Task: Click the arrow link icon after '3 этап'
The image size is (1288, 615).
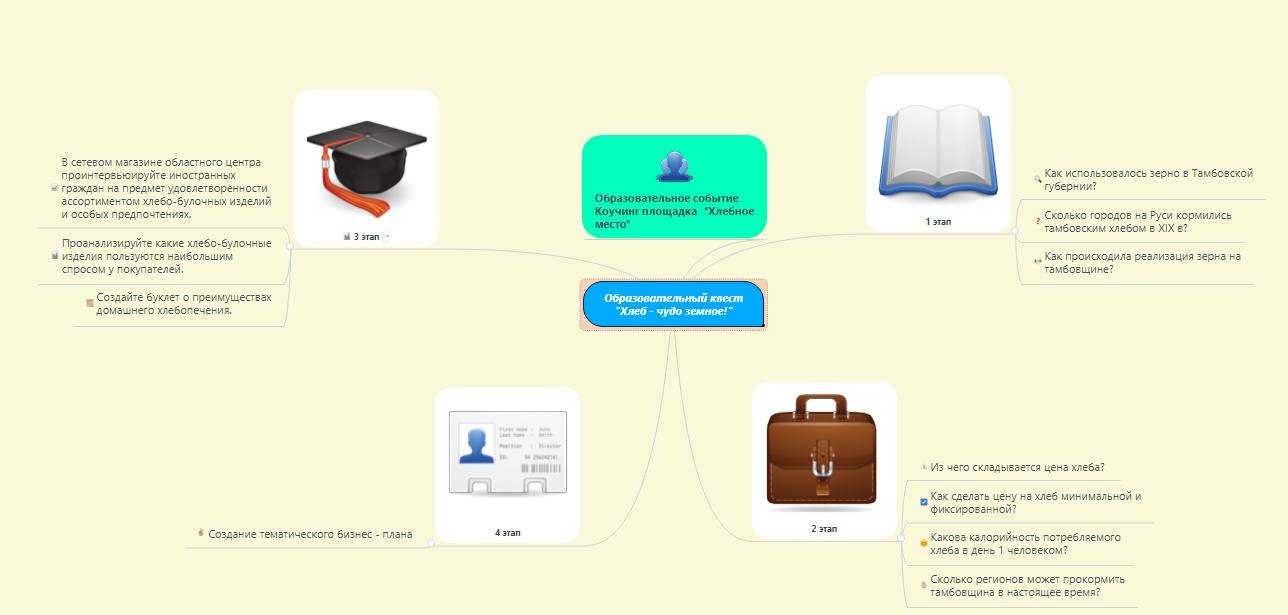Action: [387, 236]
